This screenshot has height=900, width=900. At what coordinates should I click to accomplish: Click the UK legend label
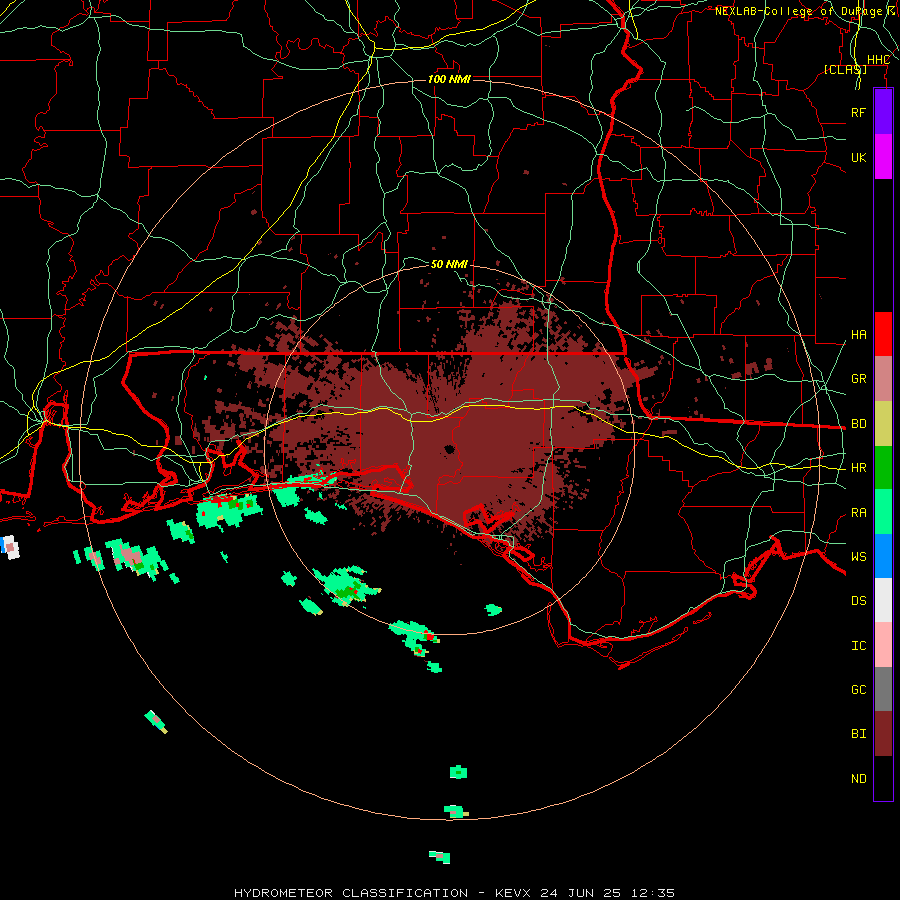tap(858, 157)
